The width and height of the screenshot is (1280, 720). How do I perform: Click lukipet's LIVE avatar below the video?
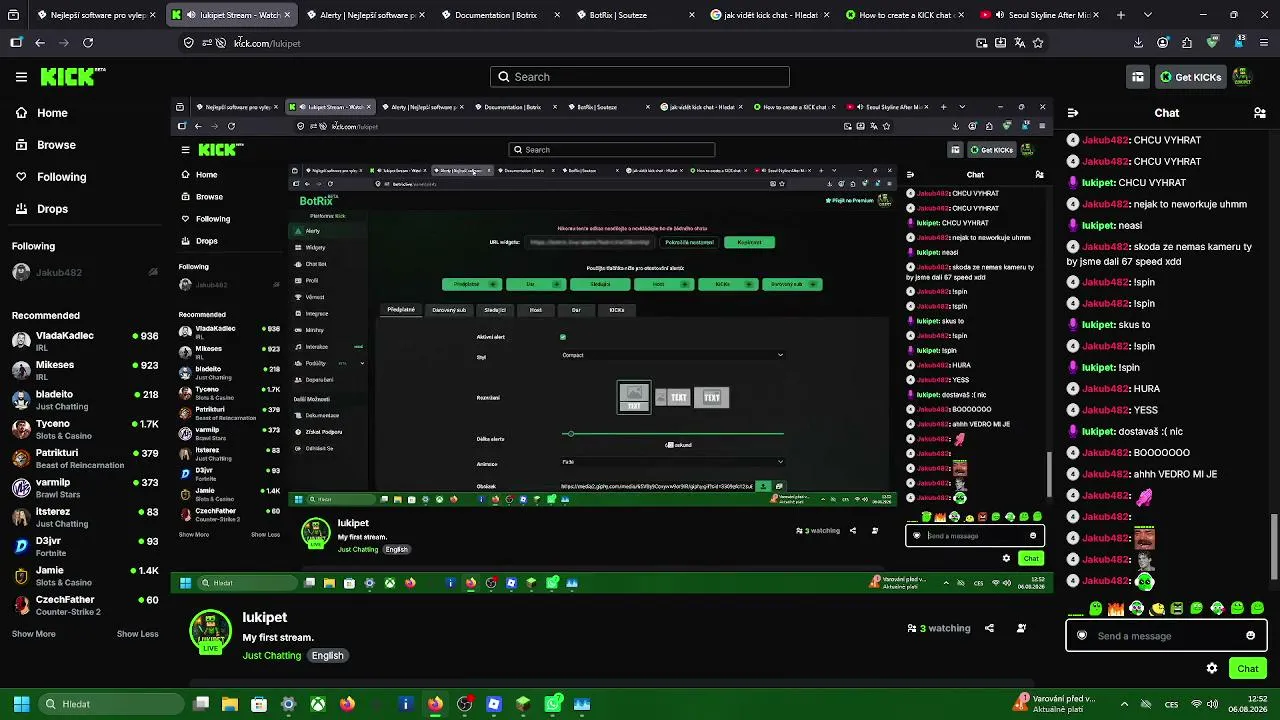click(x=211, y=632)
